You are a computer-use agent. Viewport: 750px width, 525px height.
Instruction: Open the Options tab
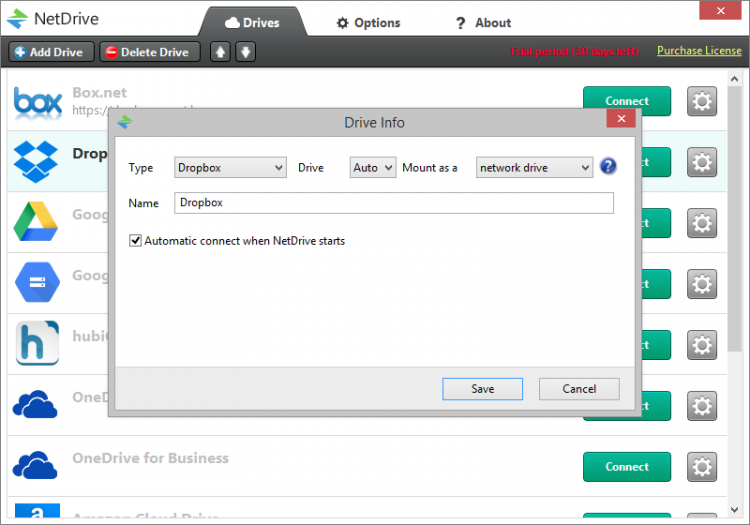(368, 22)
